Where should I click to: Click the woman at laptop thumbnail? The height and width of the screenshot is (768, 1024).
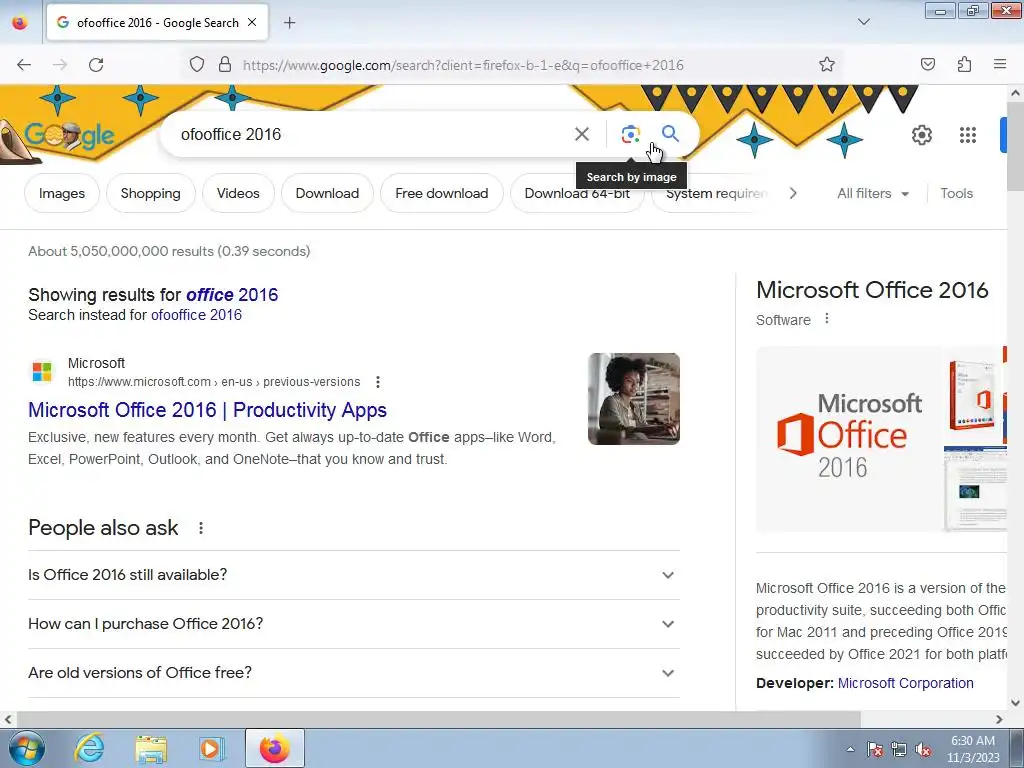click(633, 399)
